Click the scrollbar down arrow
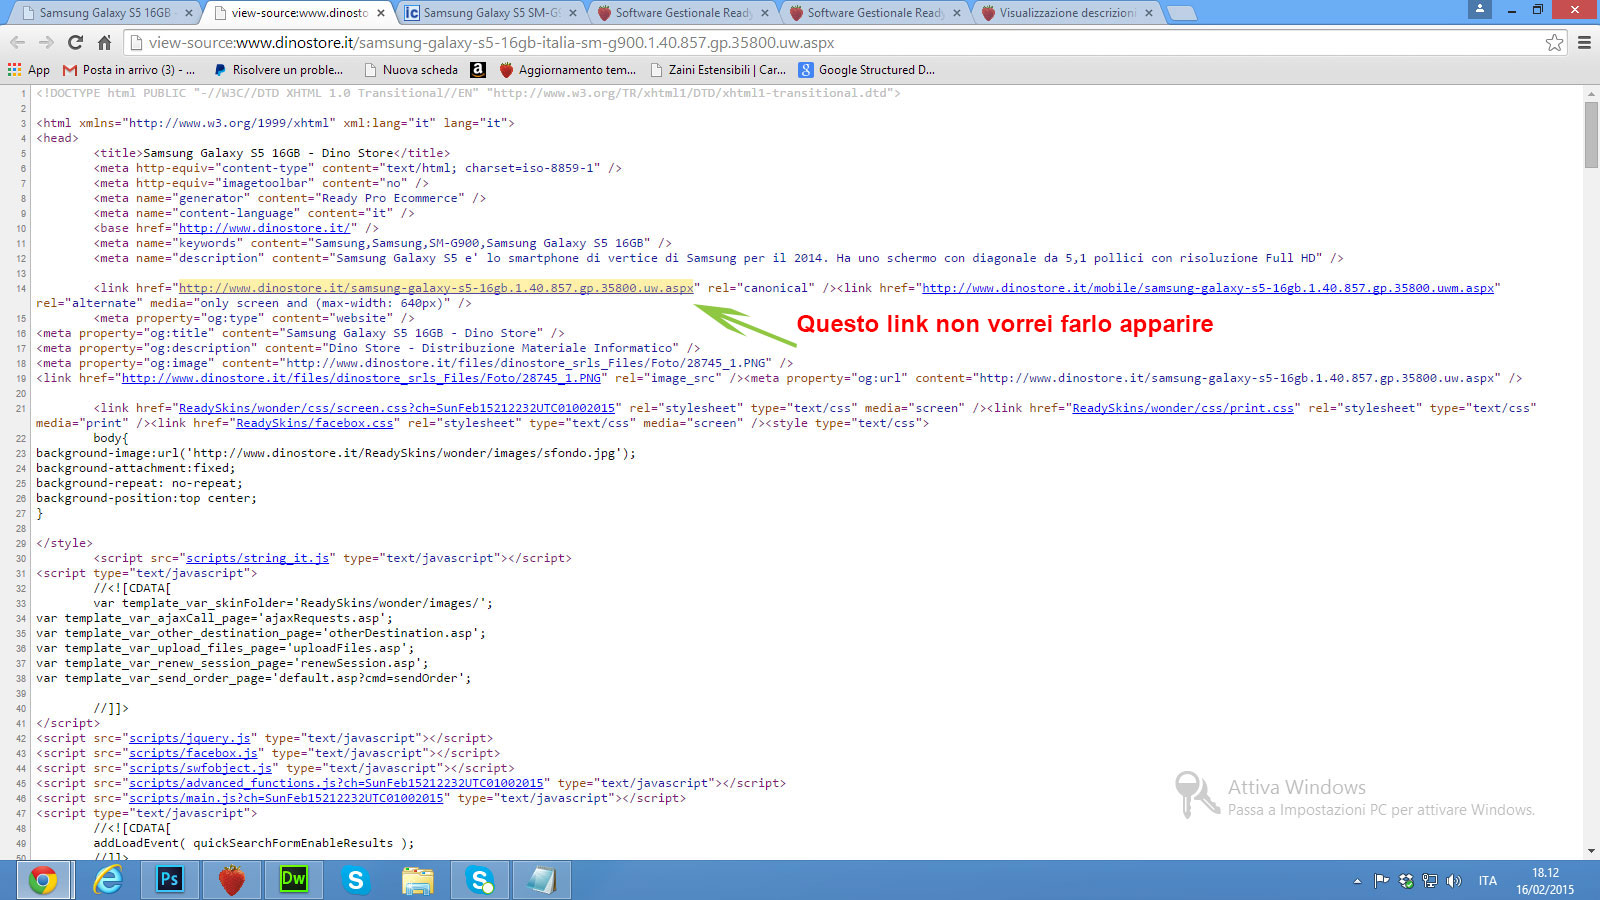Image resolution: width=1600 pixels, height=900 pixels. tap(1591, 851)
